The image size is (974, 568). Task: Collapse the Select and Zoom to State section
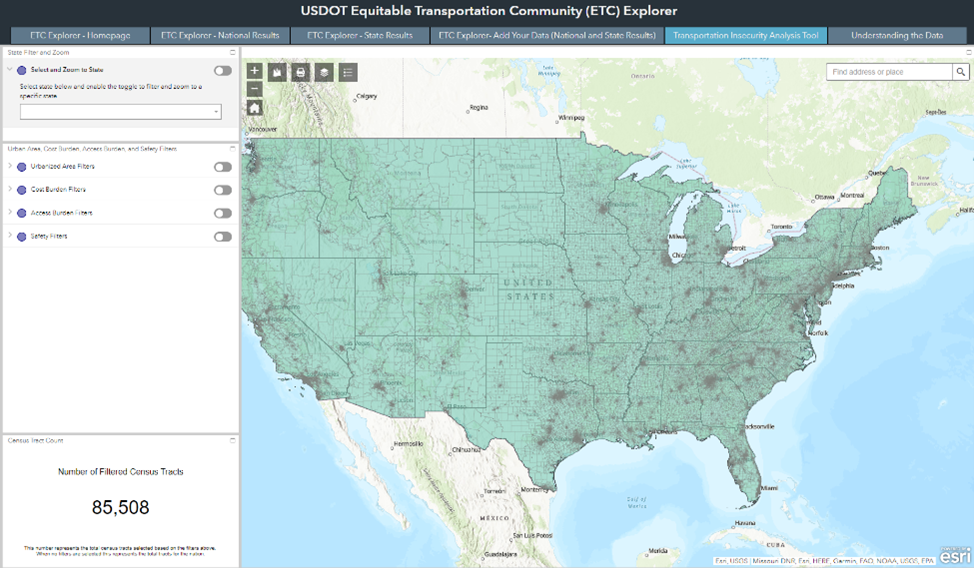point(10,70)
